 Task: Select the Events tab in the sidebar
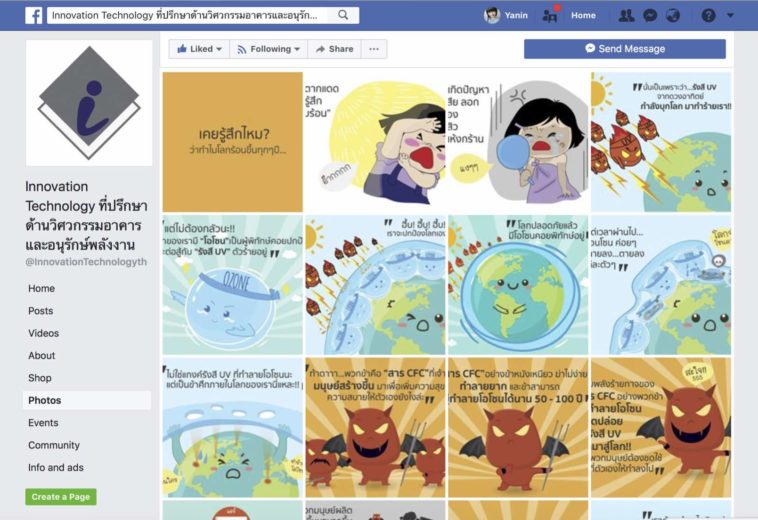43,423
